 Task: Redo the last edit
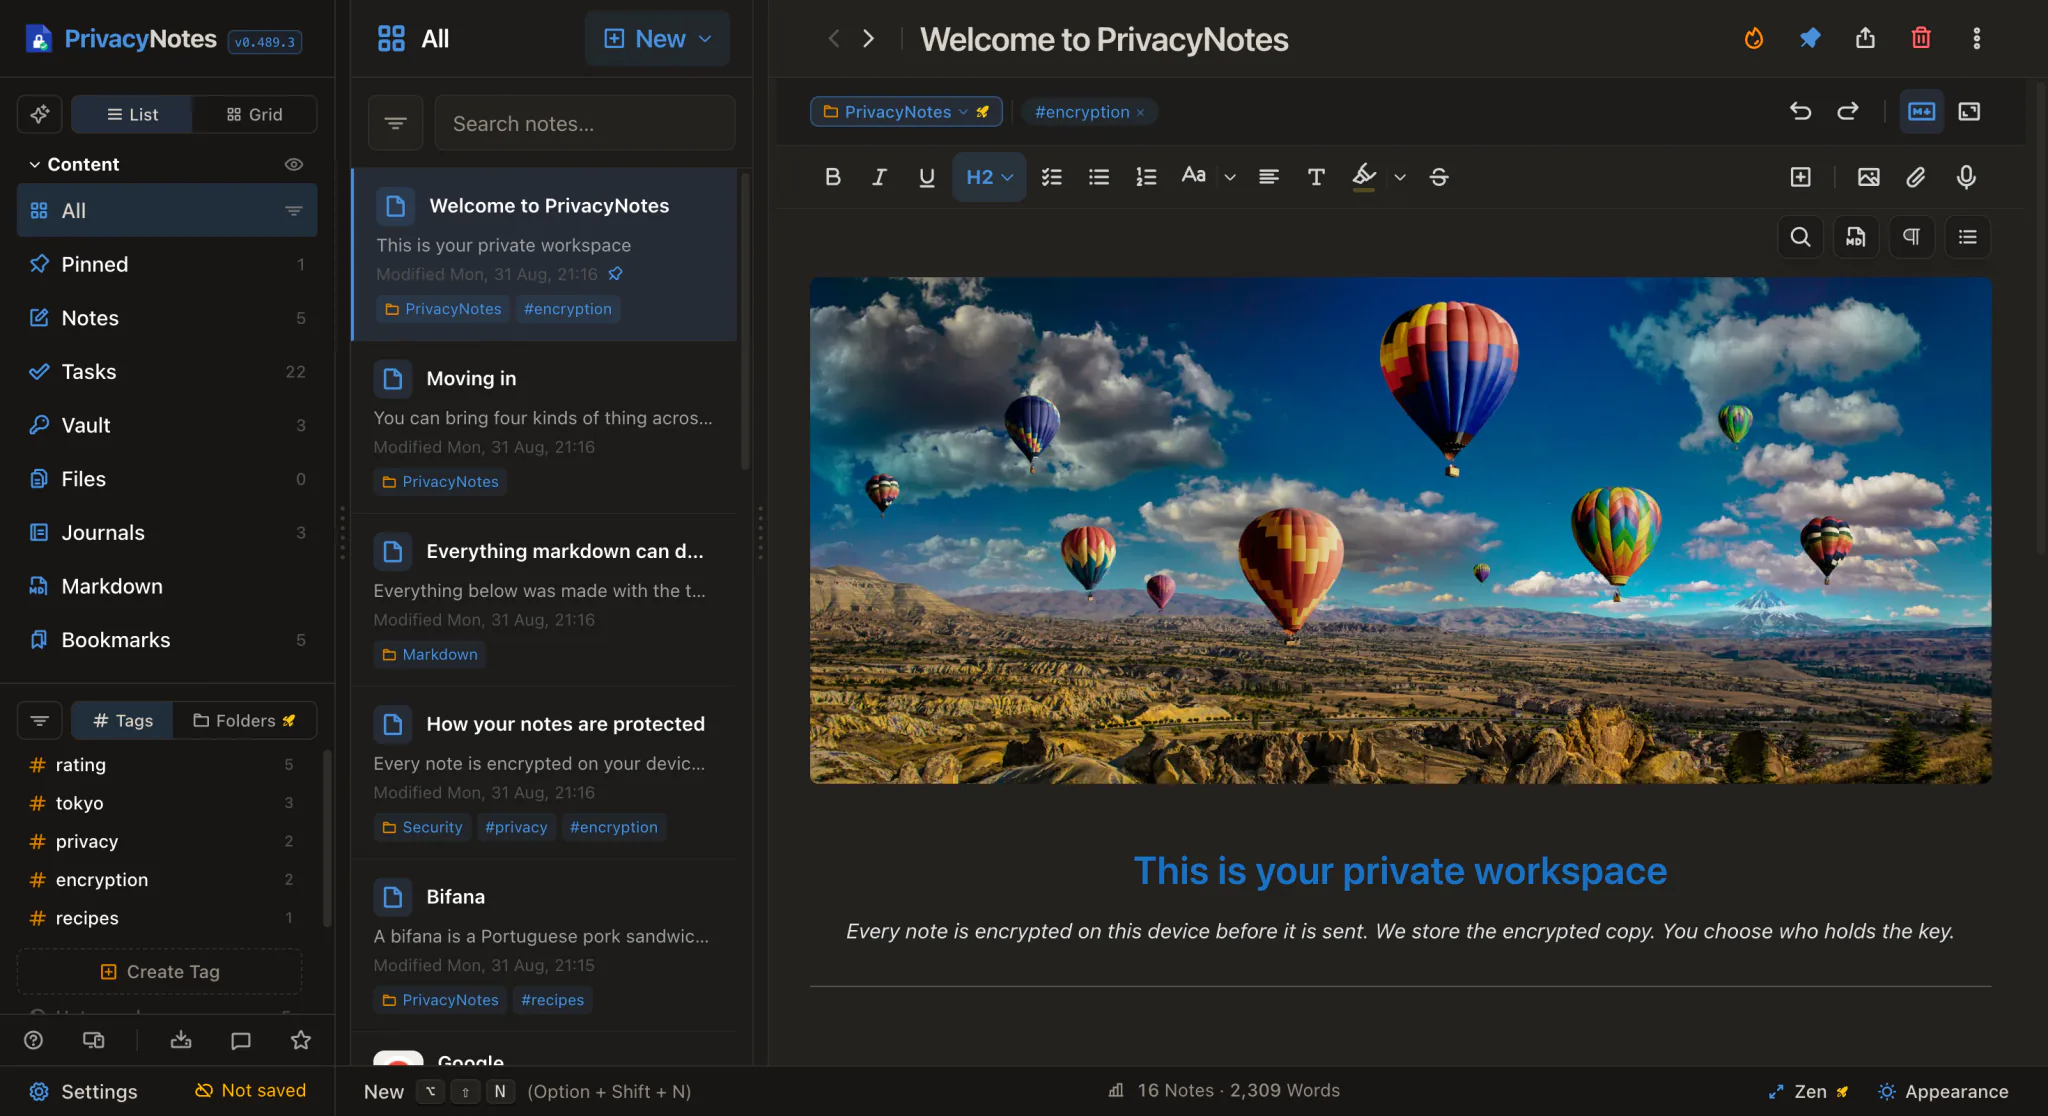click(x=1848, y=111)
